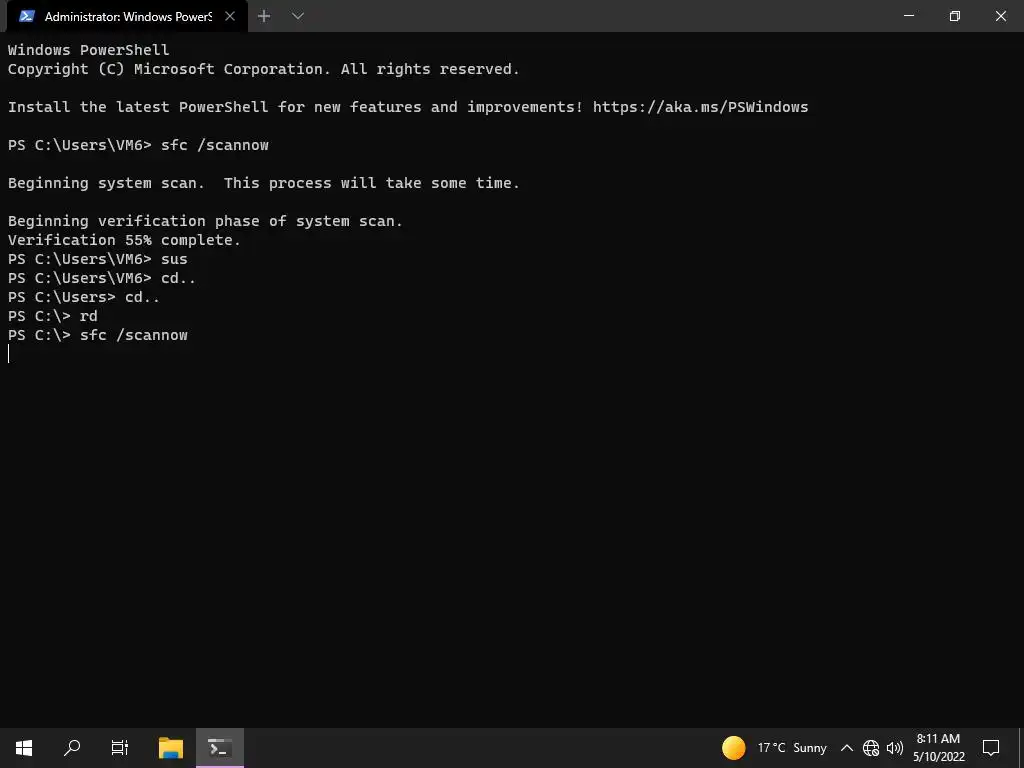Open the sunny weather widget icon
Viewport: 1024px width, 768px height.
point(733,748)
